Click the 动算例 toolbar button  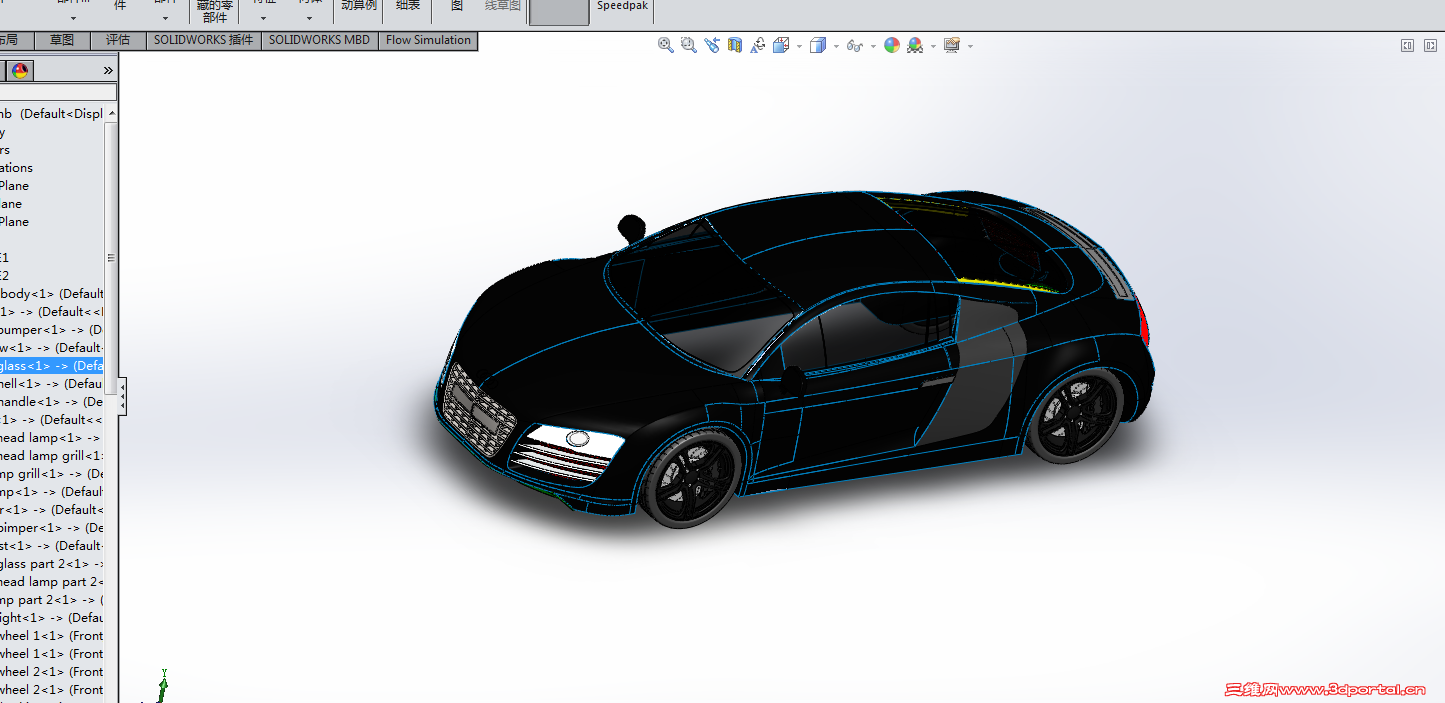click(x=359, y=6)
